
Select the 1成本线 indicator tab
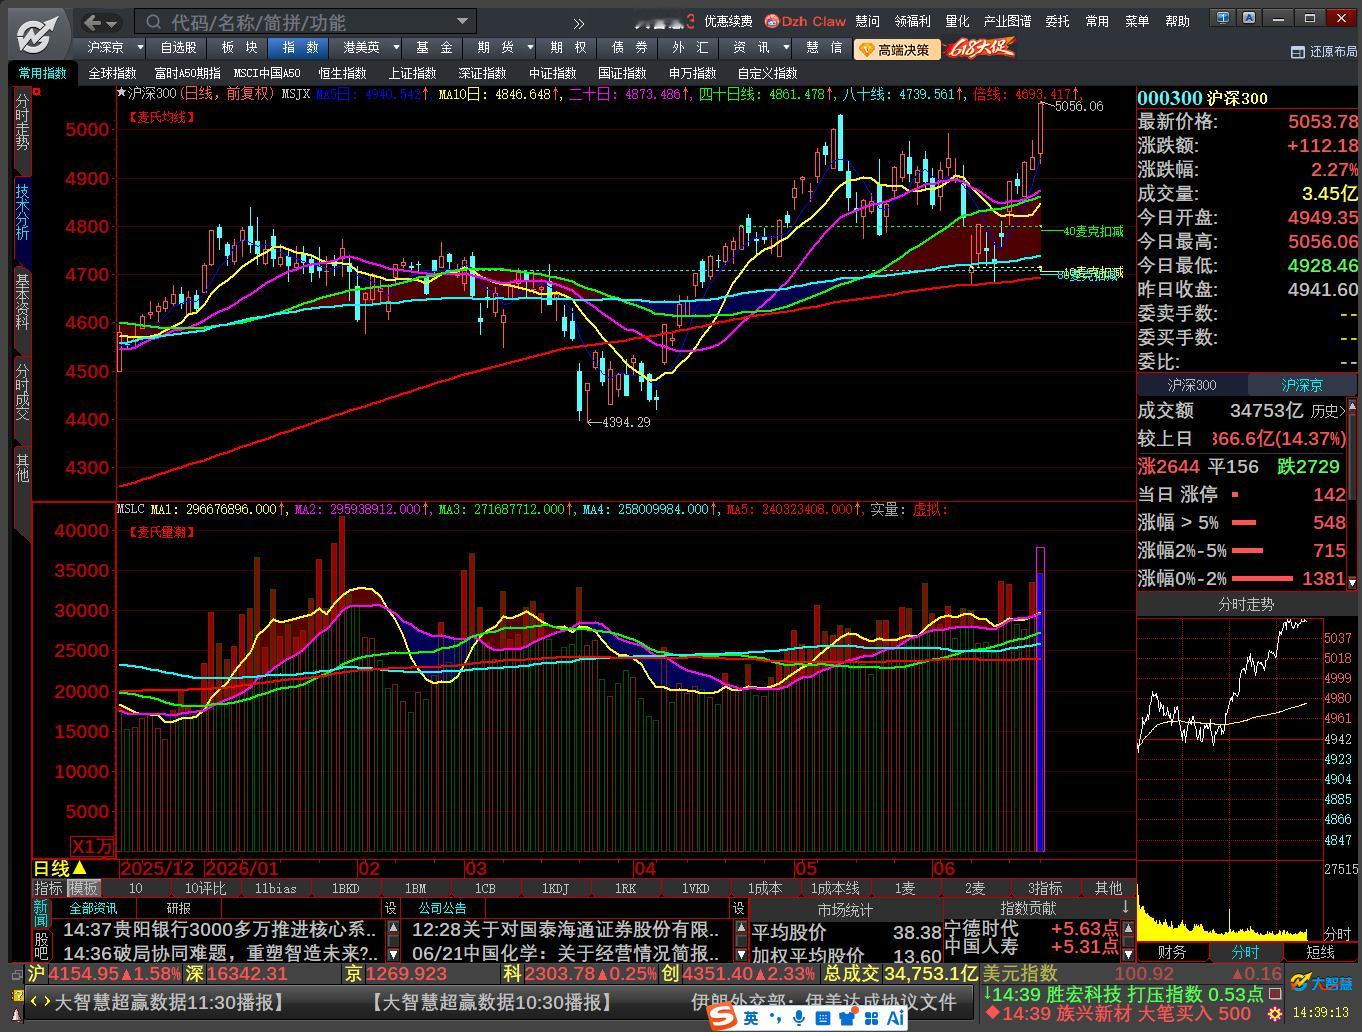click(835, 888)
